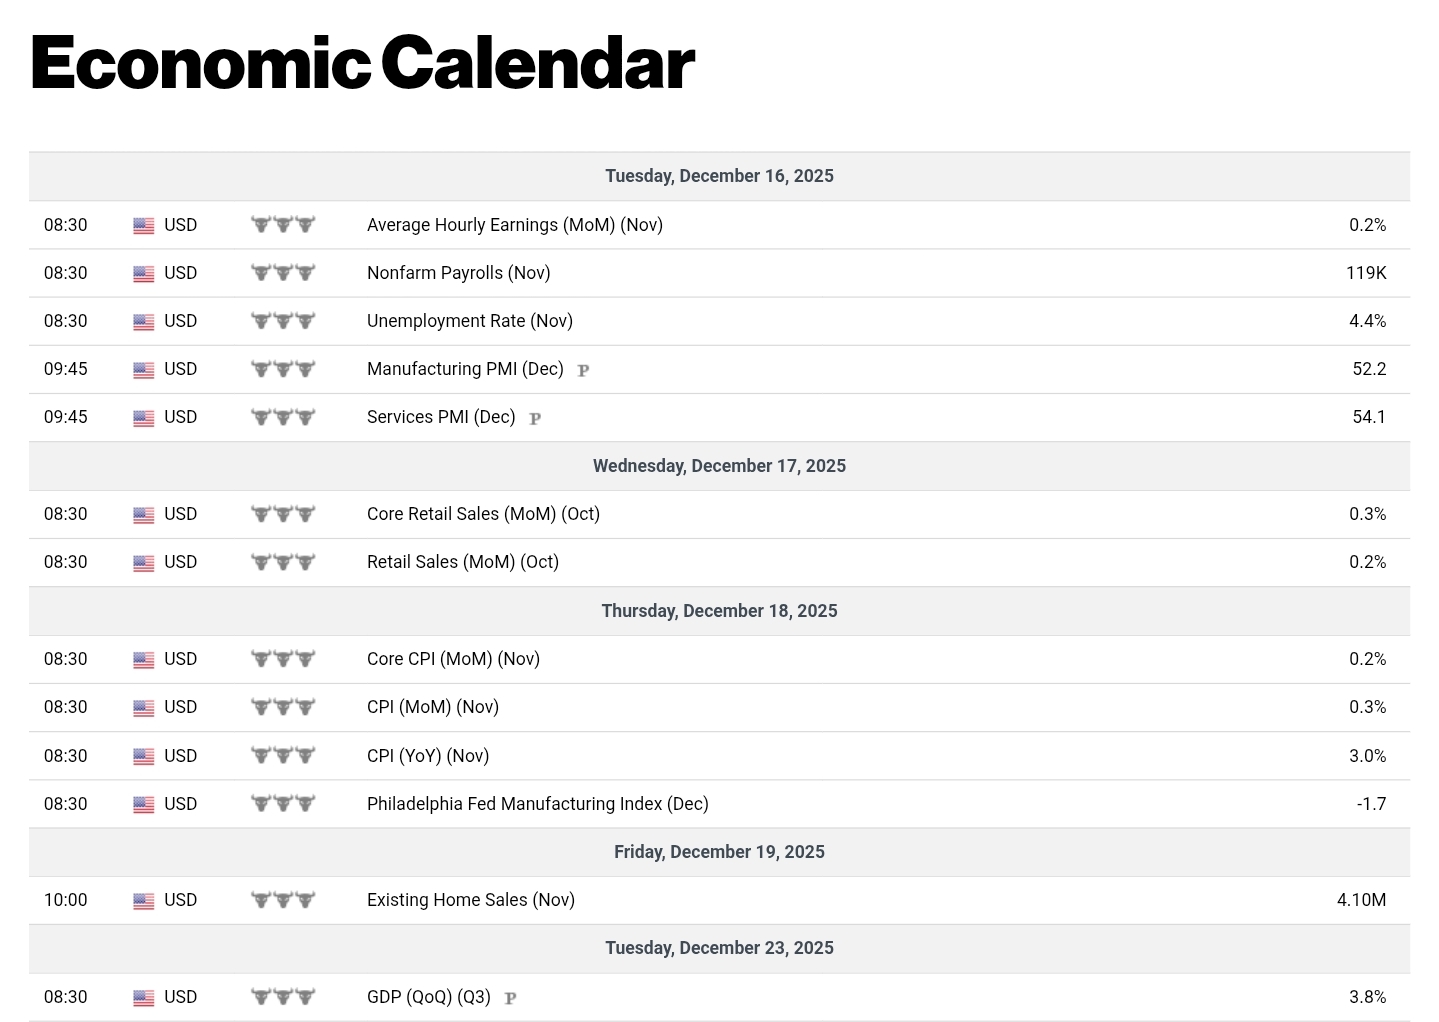Click the US flag in Core Retail Sales row
1439x1022 pixels.
click(x=144, y=515)
